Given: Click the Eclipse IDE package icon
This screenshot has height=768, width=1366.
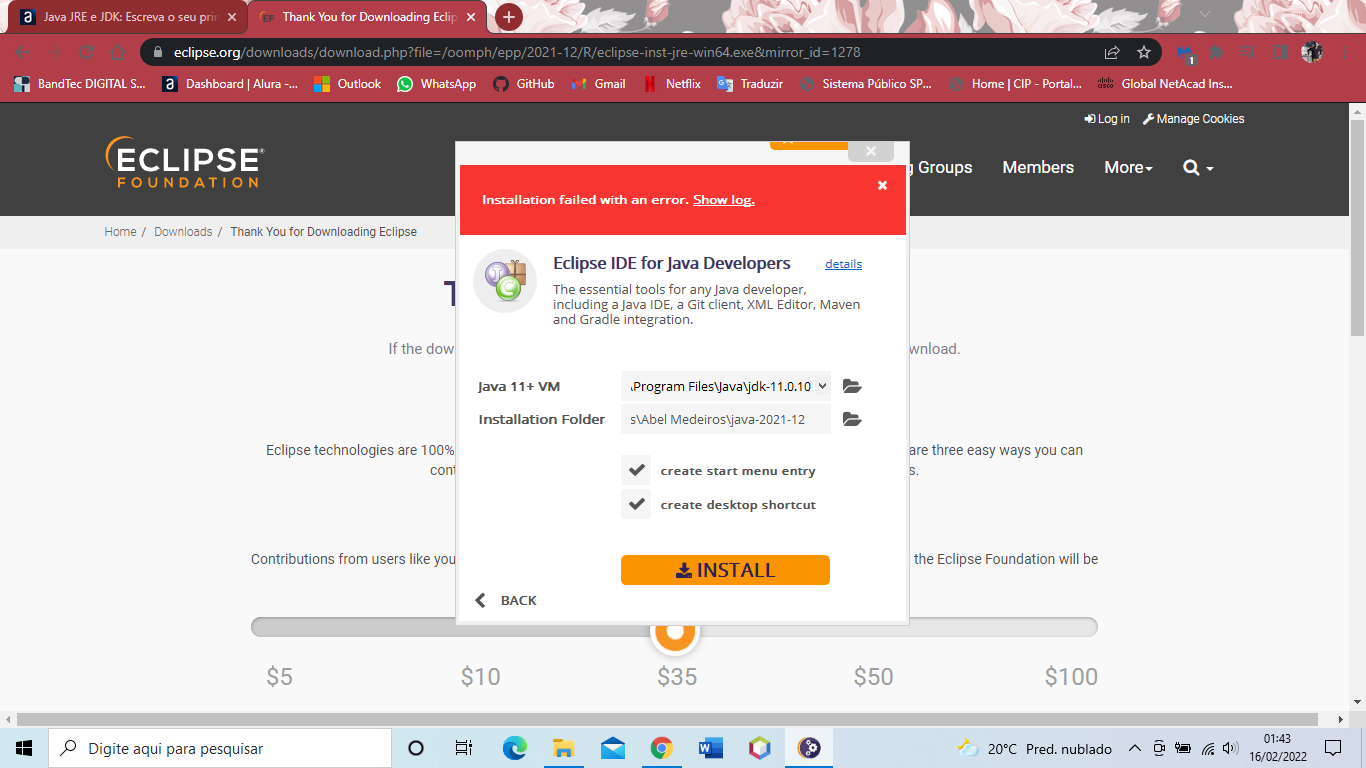Looking at the screenshot, I should click(x=505, y=281).
